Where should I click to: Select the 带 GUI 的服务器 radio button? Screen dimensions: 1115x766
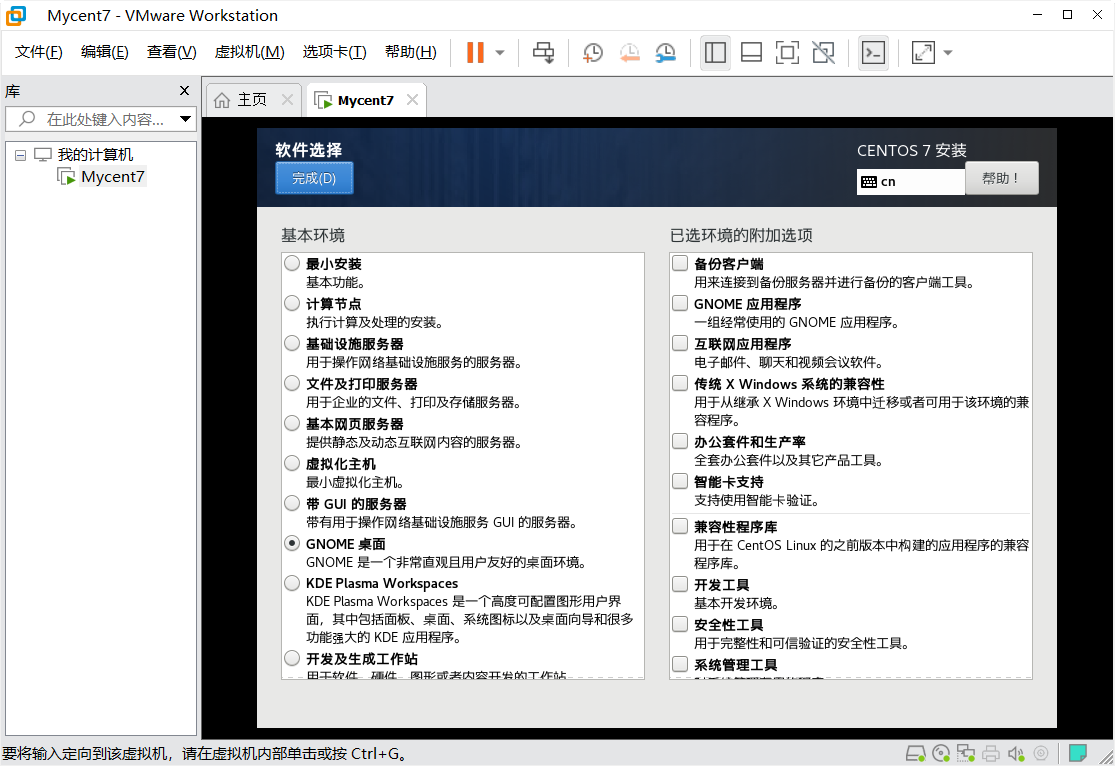(x=292, y=504)
